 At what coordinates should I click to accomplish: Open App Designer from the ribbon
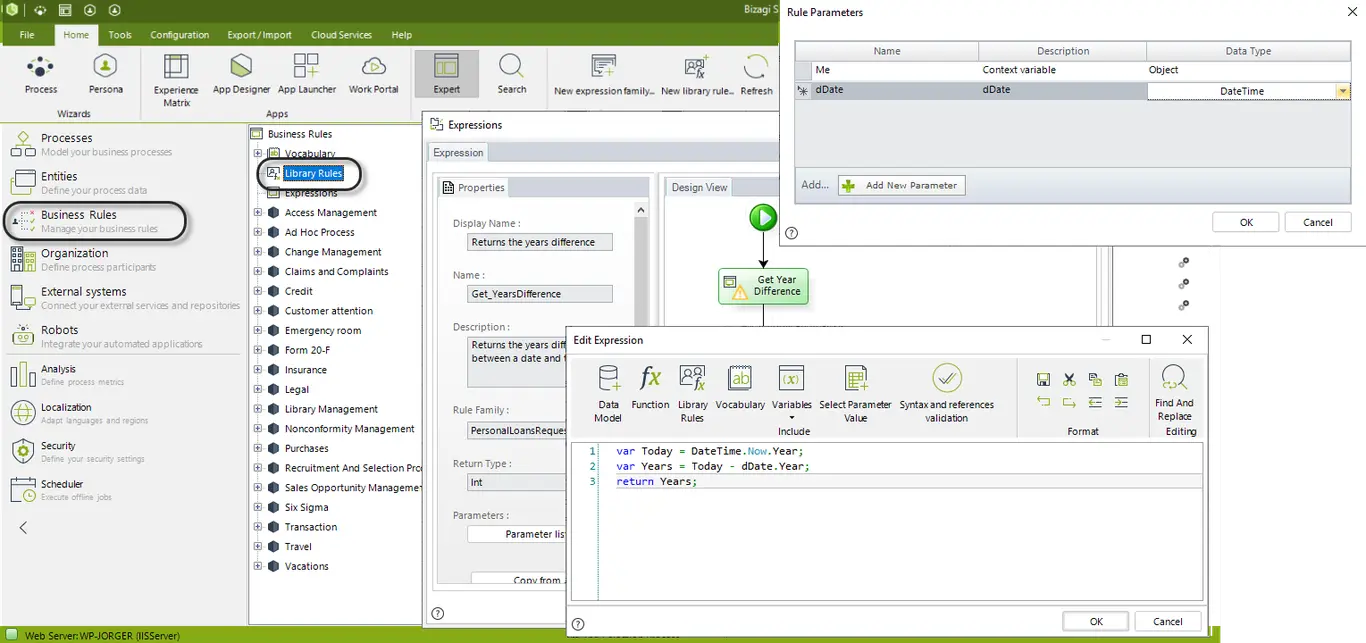241,75
